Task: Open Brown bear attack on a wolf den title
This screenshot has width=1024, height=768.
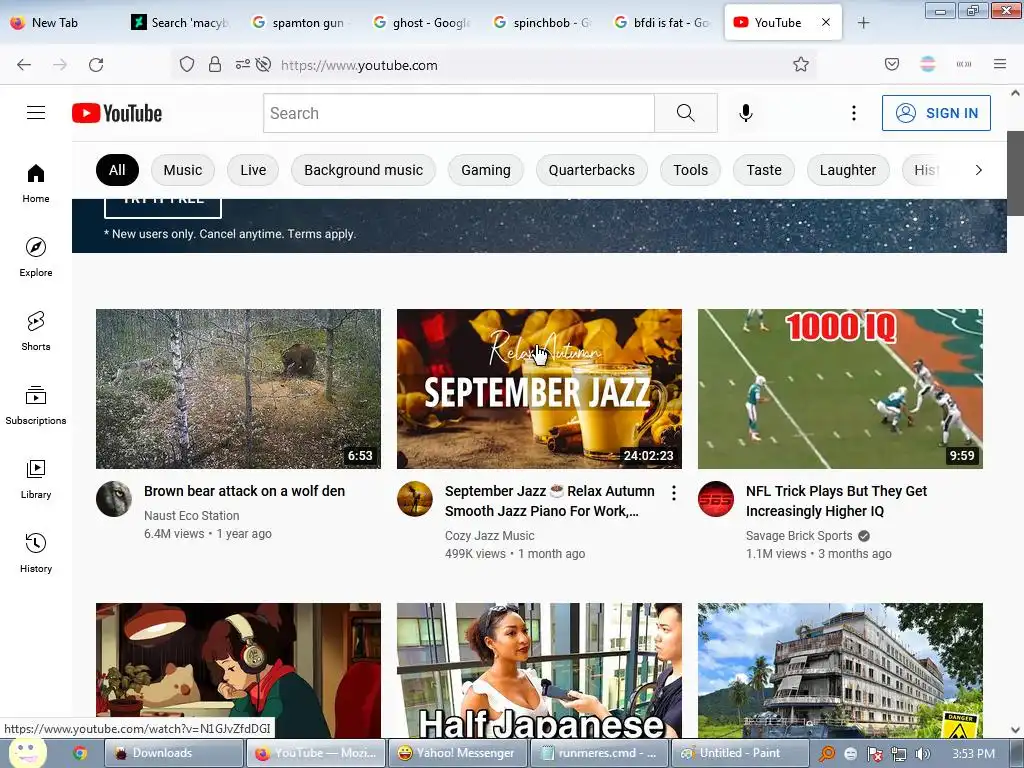Action: point(244,491)
